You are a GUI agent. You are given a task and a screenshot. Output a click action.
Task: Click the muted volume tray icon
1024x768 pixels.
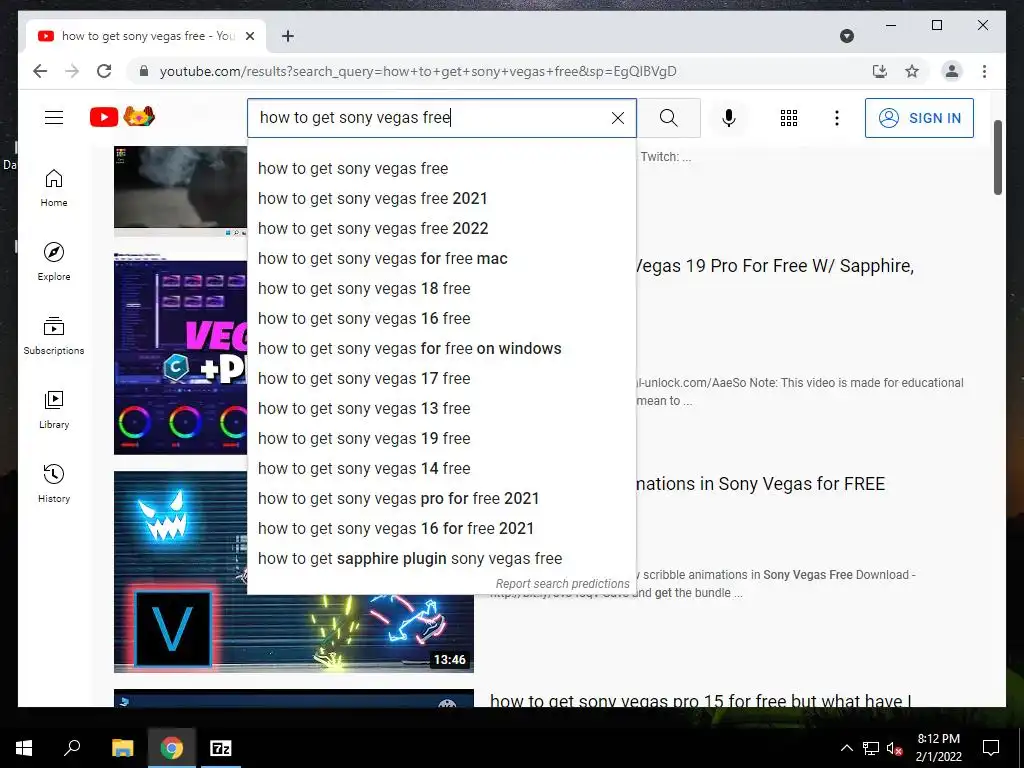[x=895, y=748]
